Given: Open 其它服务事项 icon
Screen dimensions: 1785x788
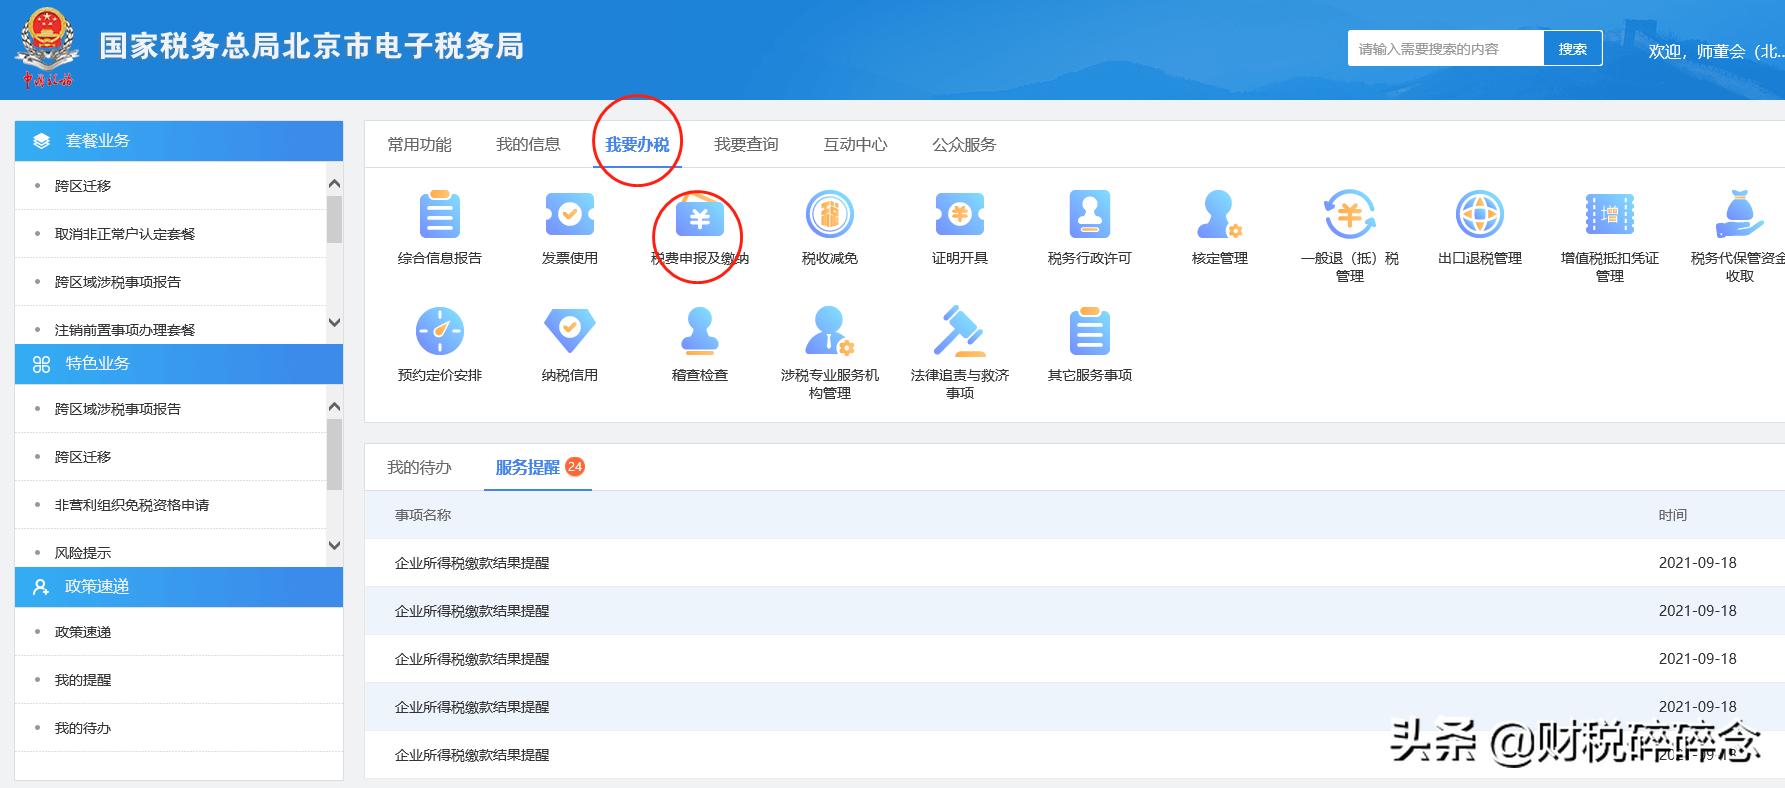Looking at the screenshot, I should pos(1089,331).
